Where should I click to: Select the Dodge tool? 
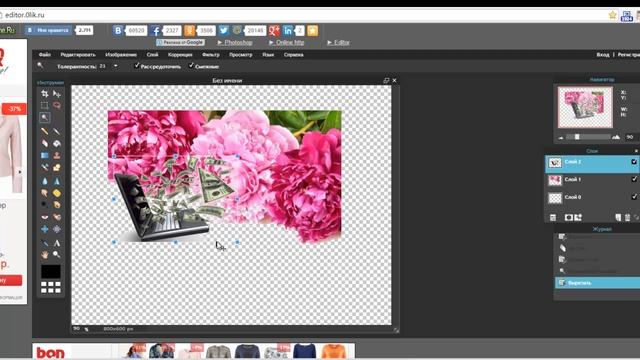click(x=45, y=205)
